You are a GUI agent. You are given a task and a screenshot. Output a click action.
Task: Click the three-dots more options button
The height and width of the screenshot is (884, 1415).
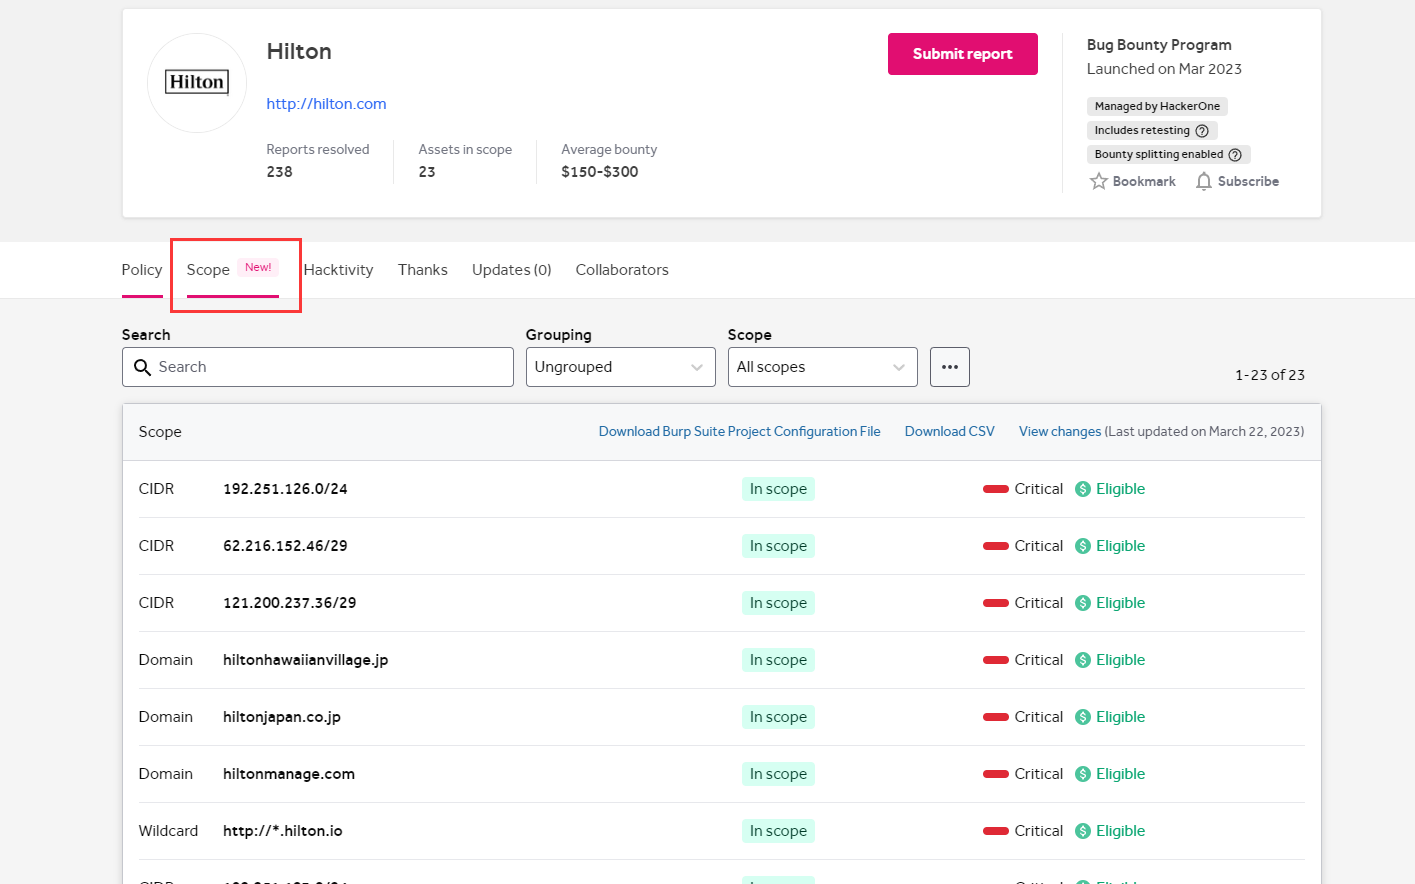[950, 367]
